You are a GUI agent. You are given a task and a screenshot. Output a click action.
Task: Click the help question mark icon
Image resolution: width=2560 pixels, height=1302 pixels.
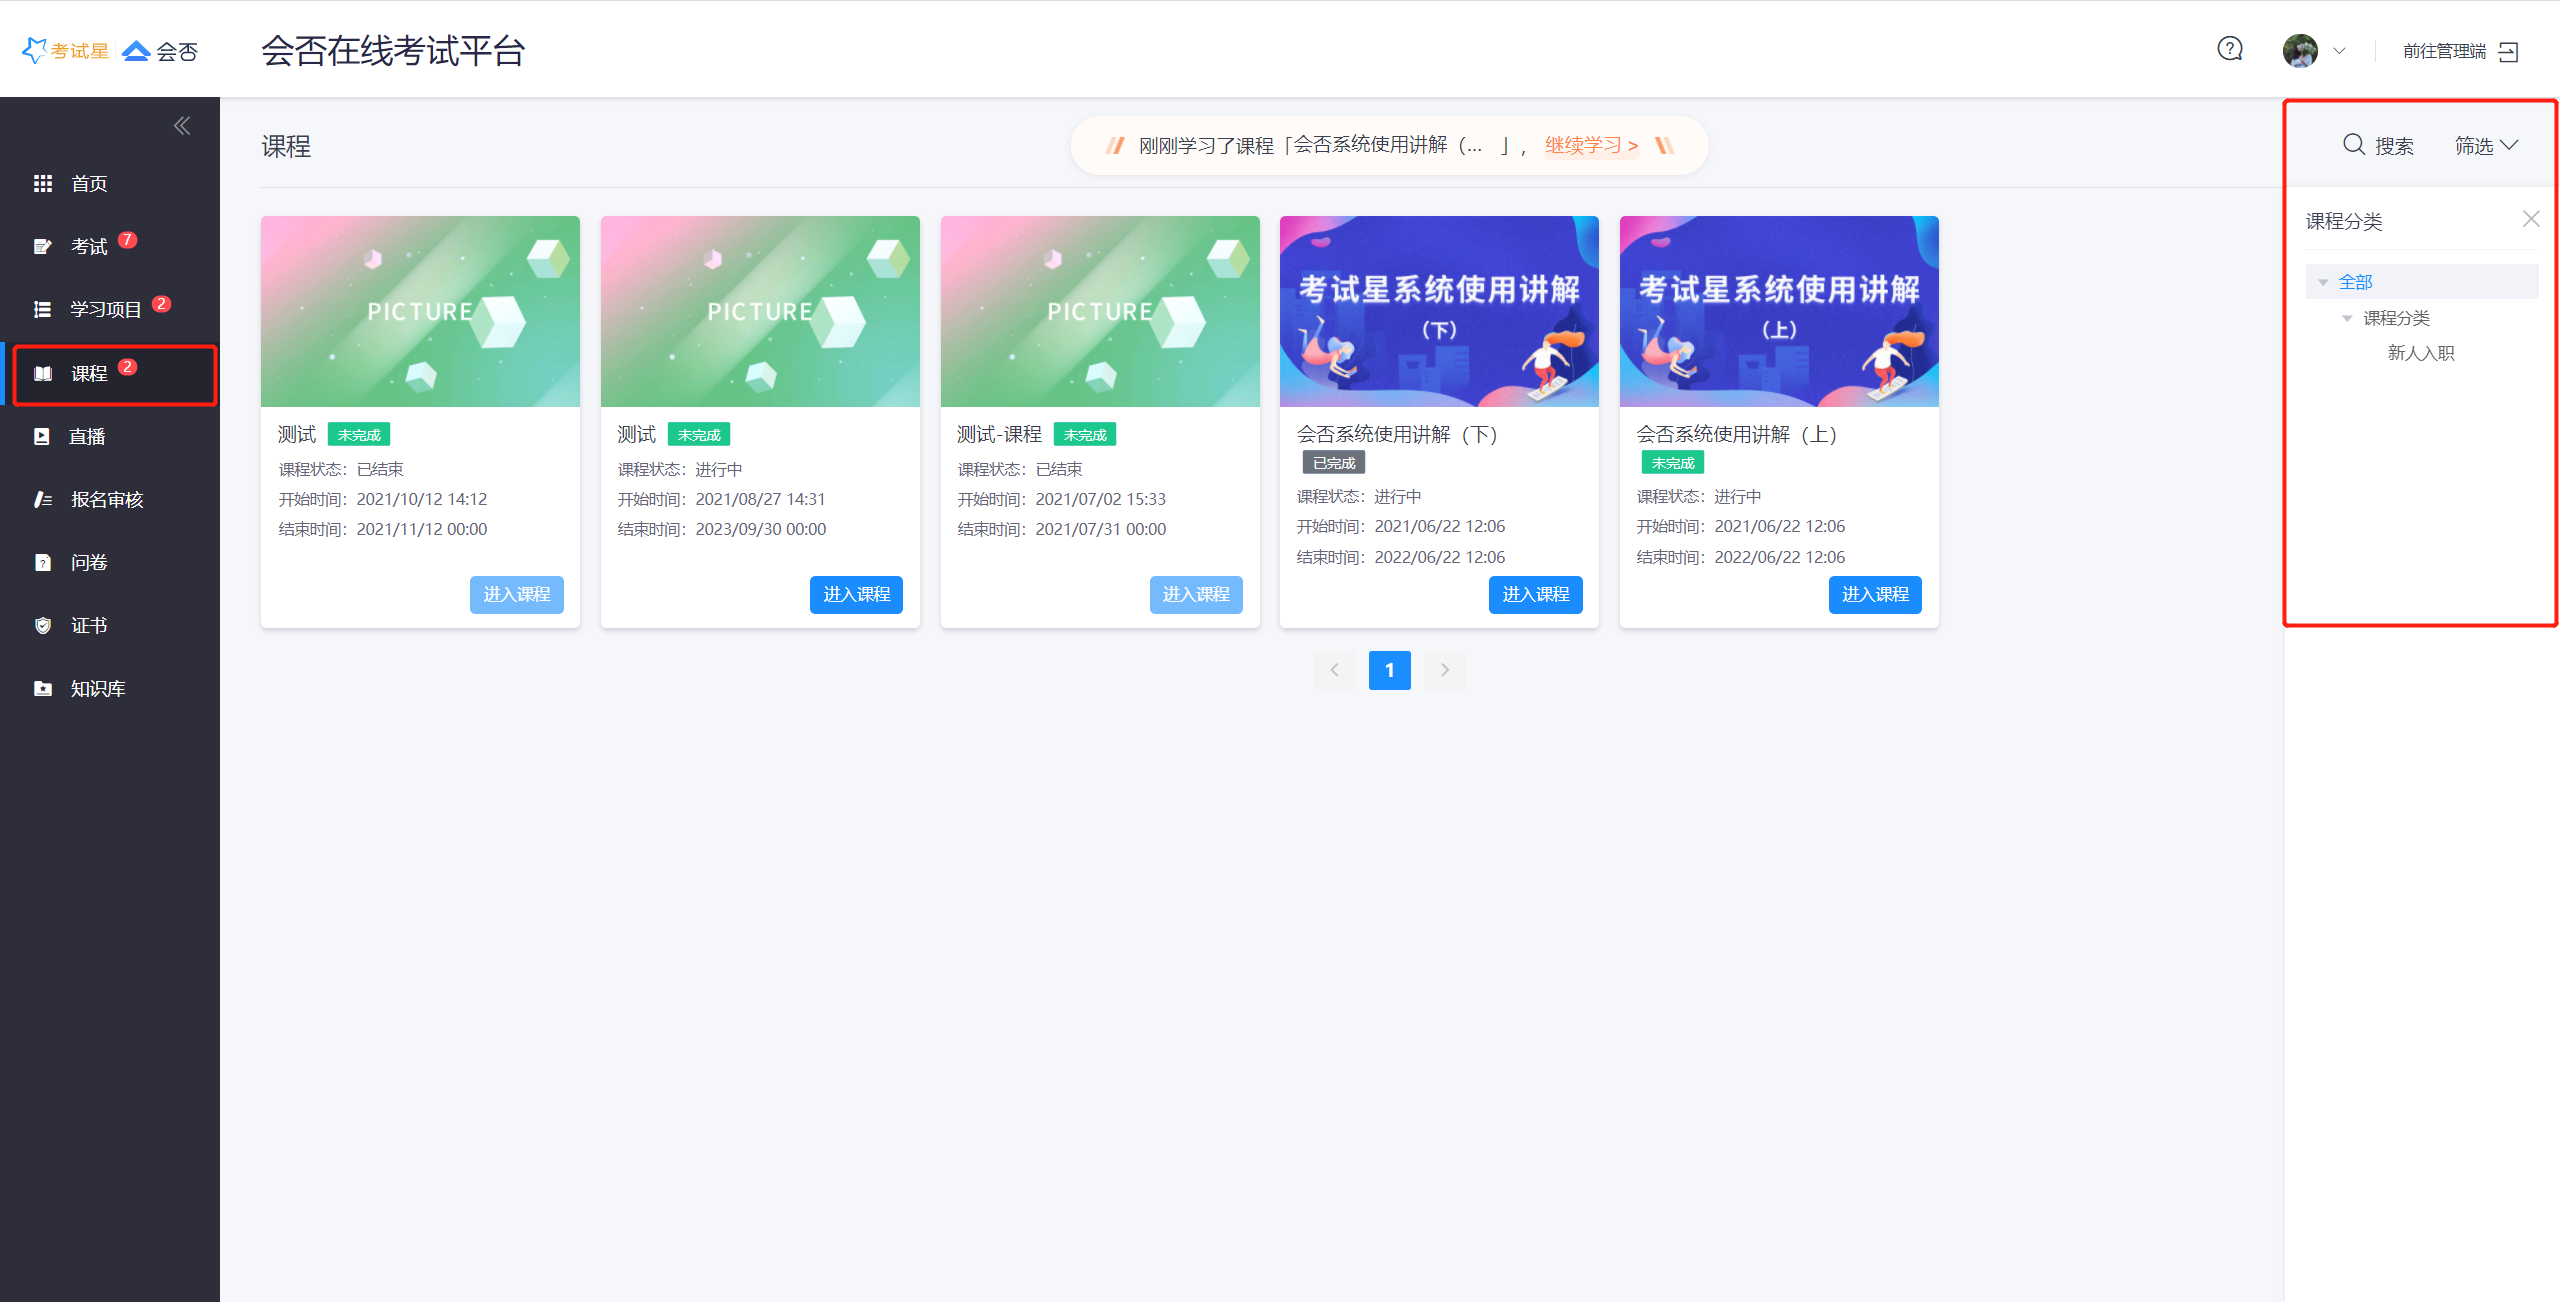(x=2229, y=49)
